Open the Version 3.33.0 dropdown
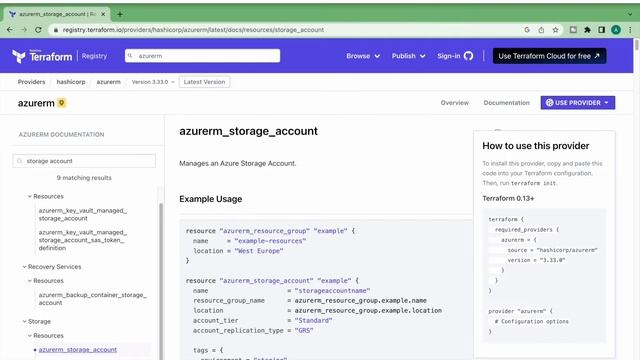Image resolution: width=640 pixels, height=360 pixels. 153,82
